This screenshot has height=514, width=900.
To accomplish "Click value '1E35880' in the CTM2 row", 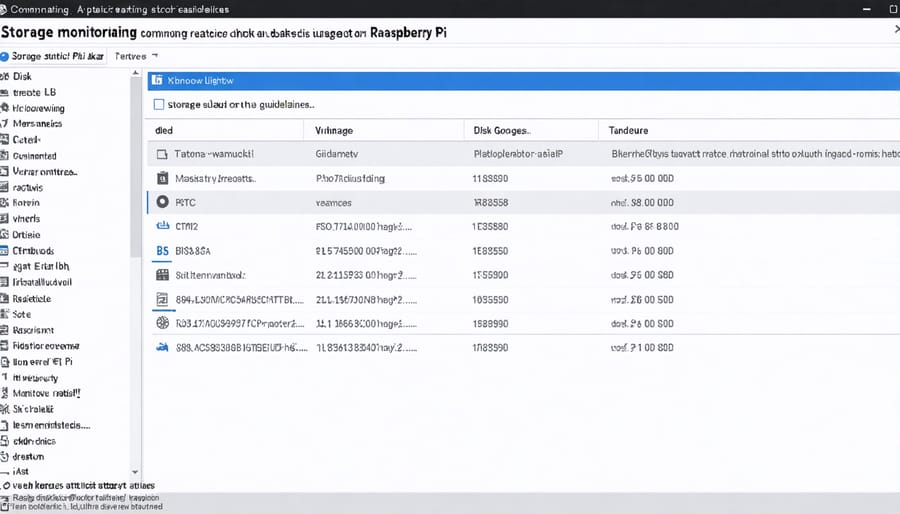I will click(x=490, y=226).
